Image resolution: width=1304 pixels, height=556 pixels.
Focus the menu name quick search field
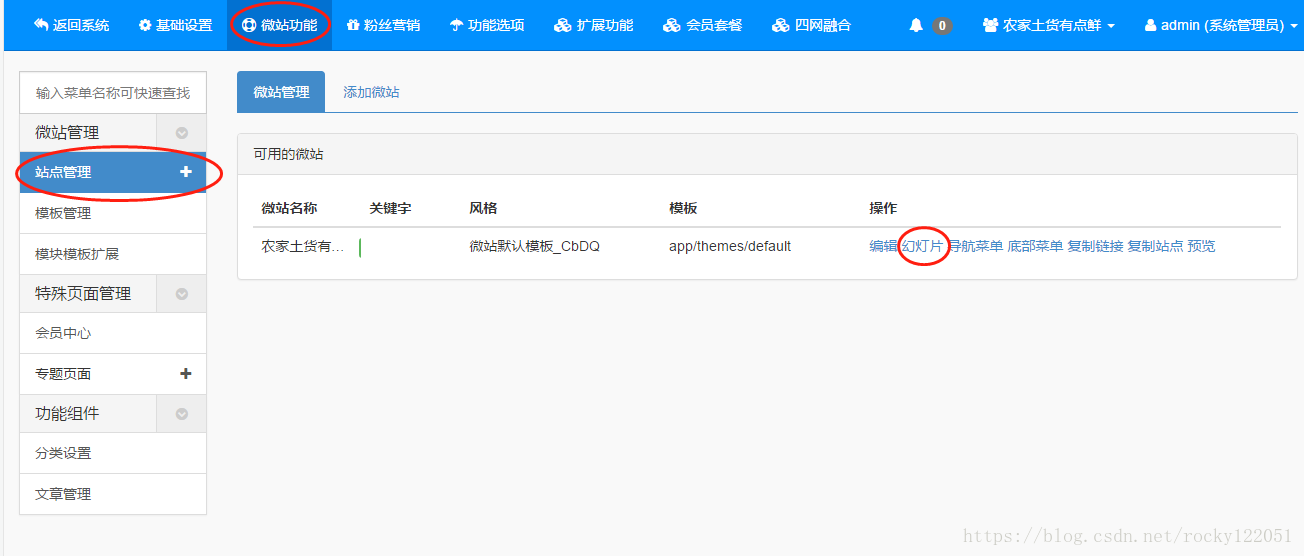113,92
